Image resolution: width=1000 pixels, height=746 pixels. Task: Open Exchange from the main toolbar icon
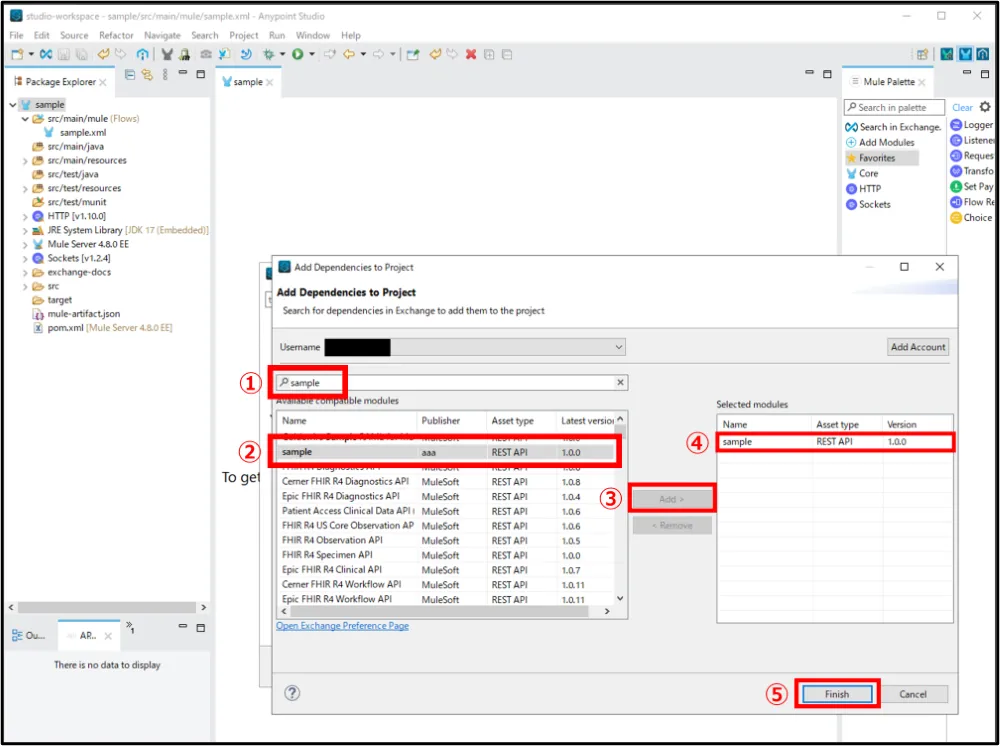click(x=46, y=55)
